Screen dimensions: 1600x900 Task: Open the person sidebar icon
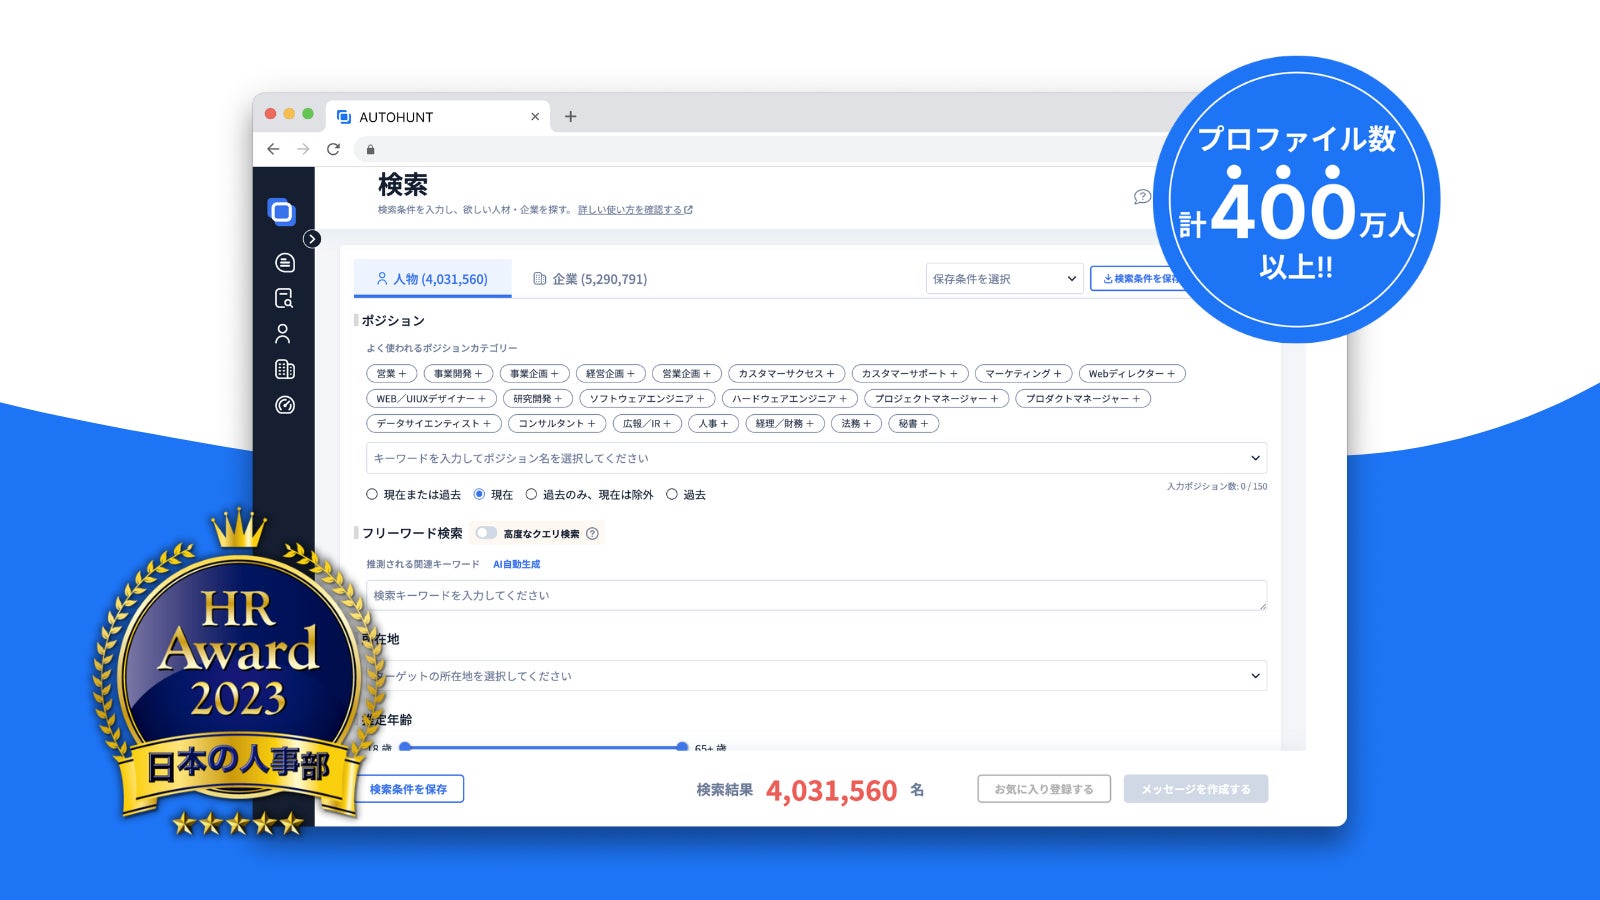pos(283,334)
